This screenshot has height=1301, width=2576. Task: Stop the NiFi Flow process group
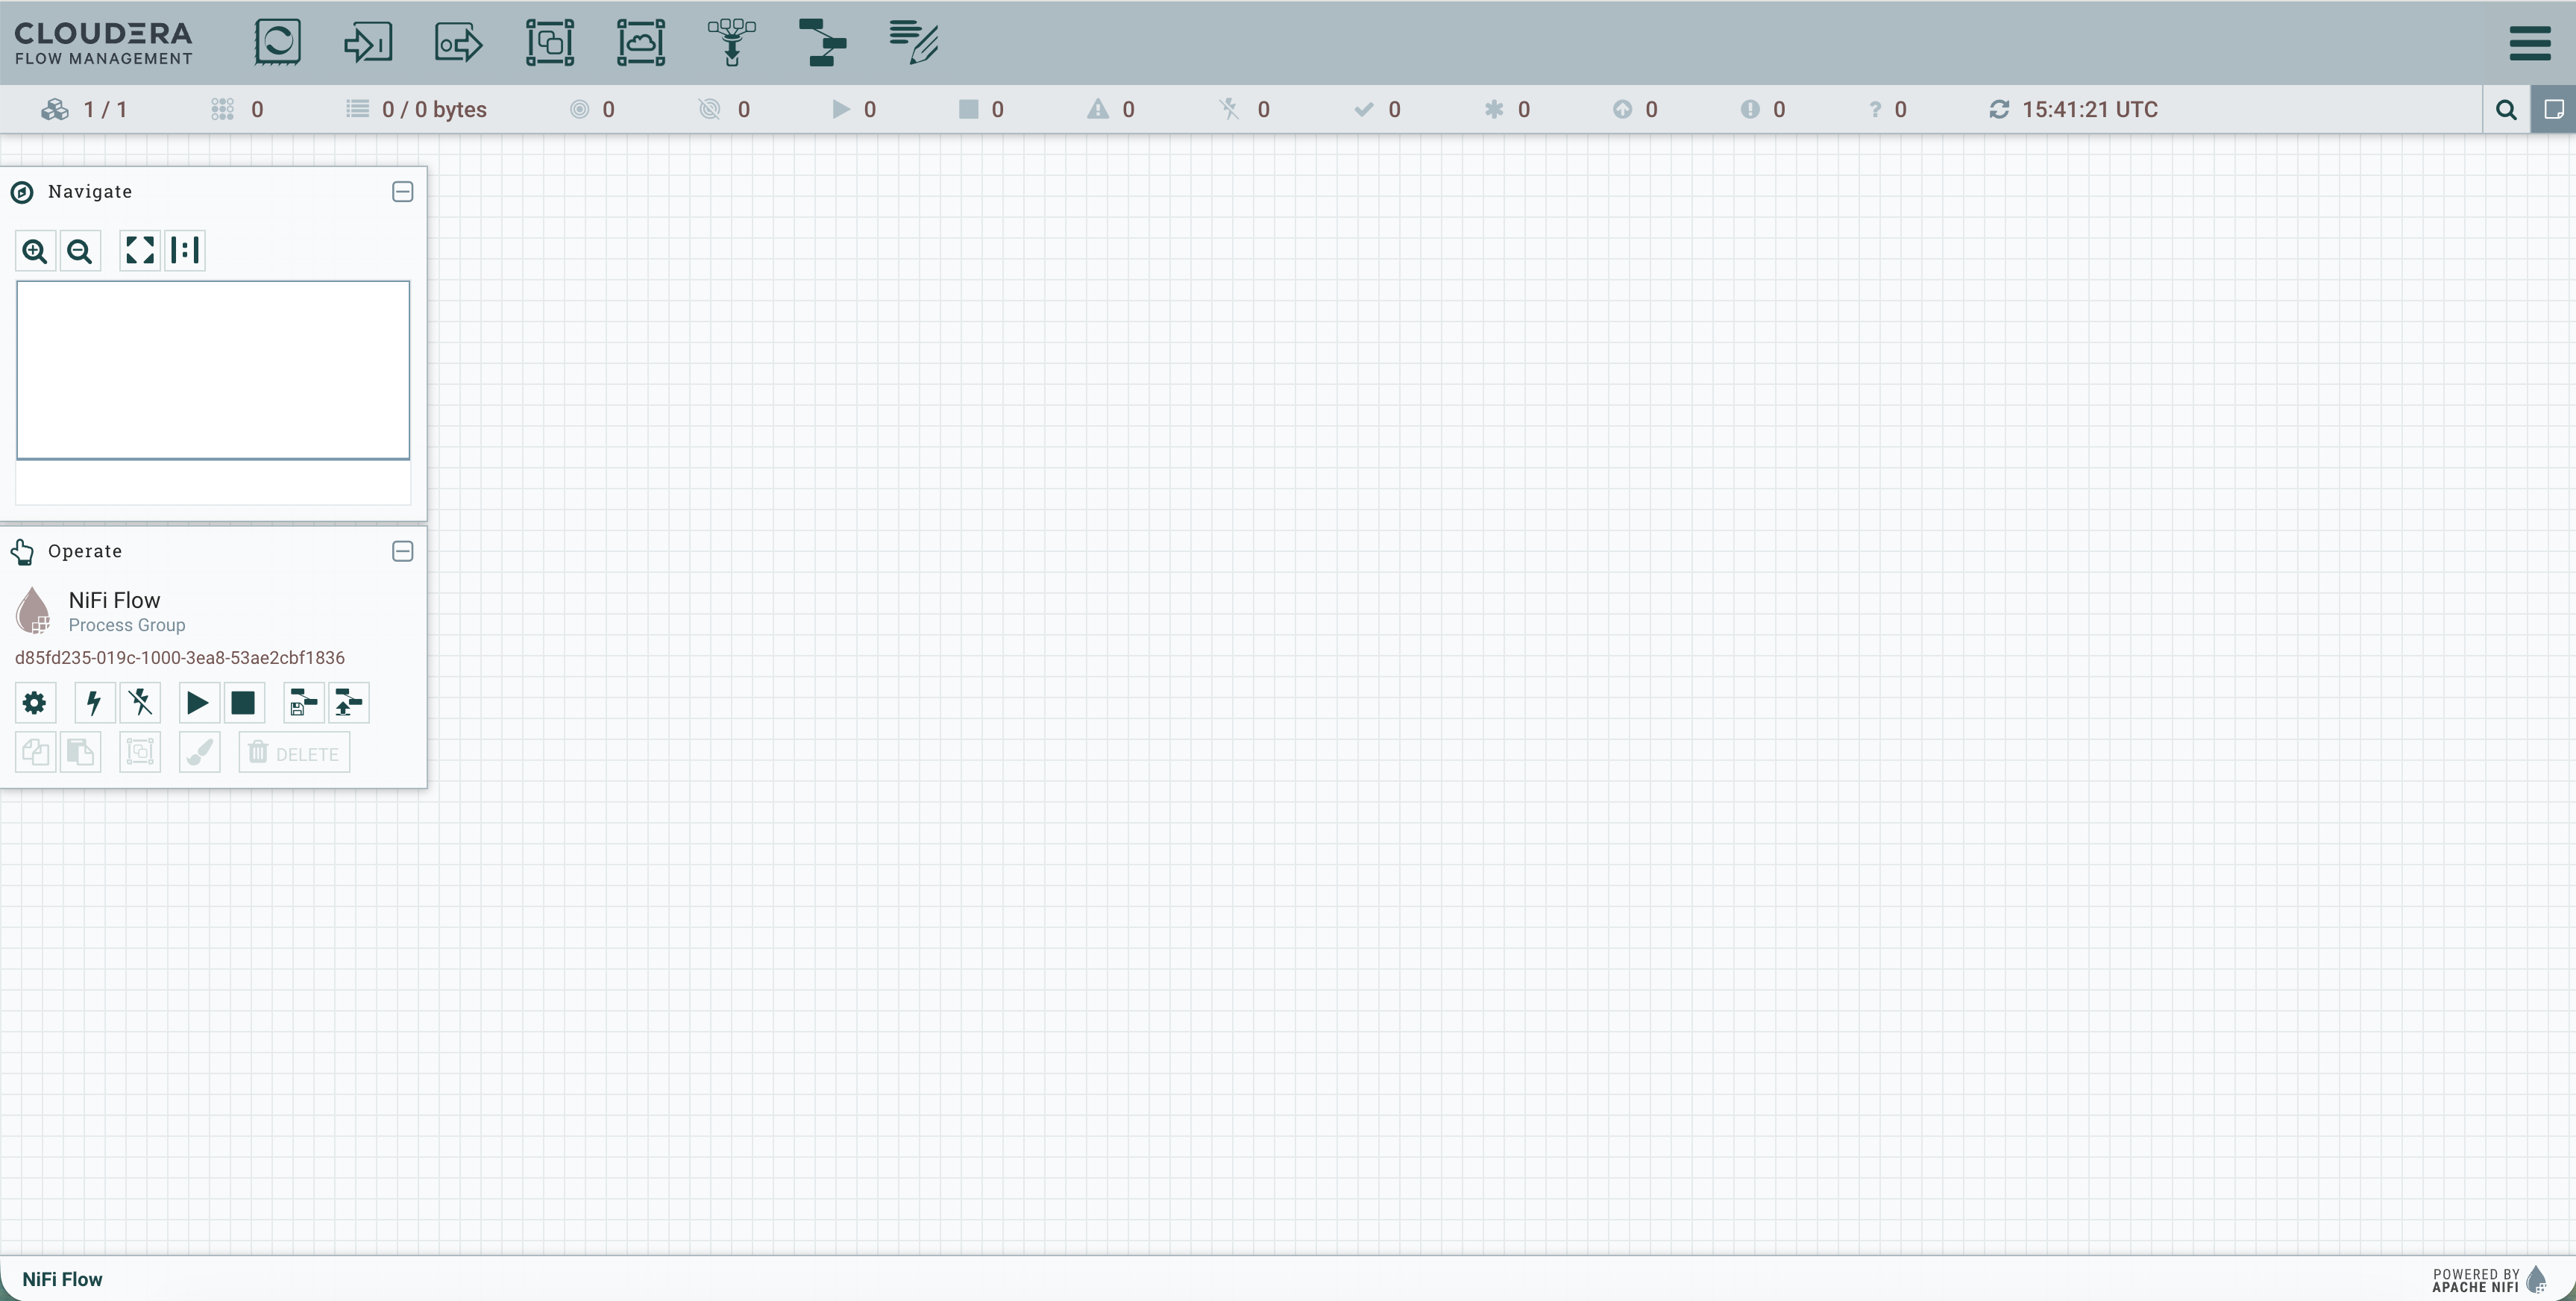[x=243, y=702]
